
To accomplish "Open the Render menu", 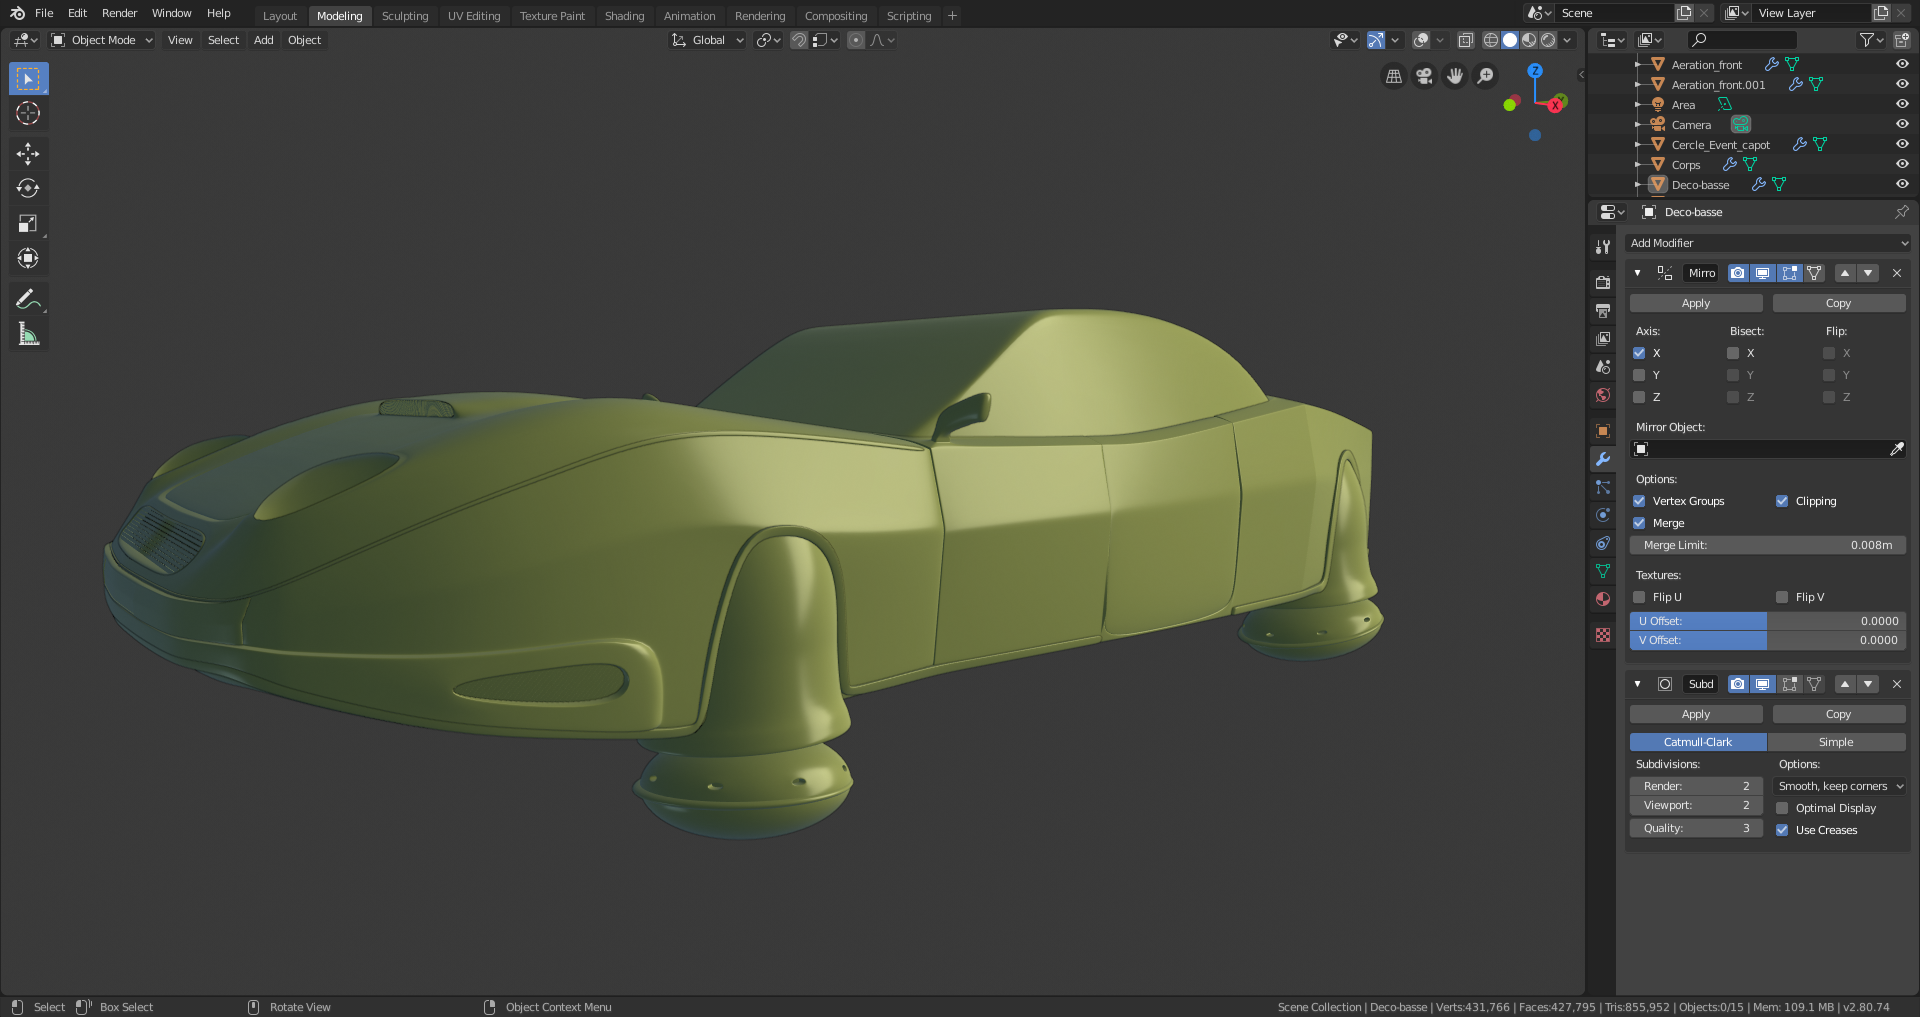I will [x=119, y=13].
